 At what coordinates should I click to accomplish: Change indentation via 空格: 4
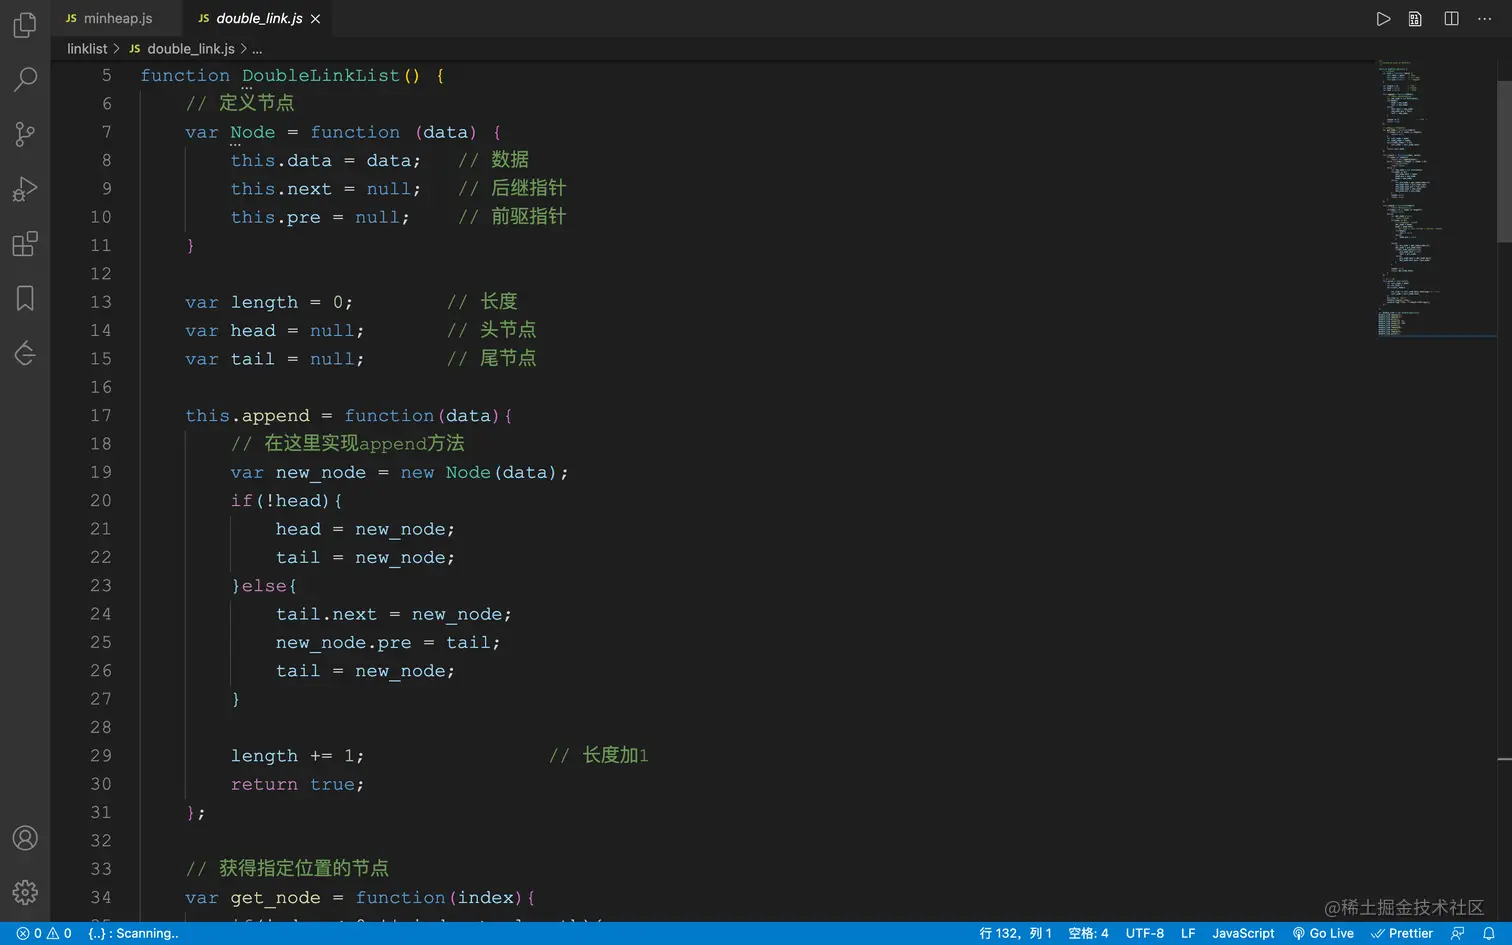point(1088,933)
